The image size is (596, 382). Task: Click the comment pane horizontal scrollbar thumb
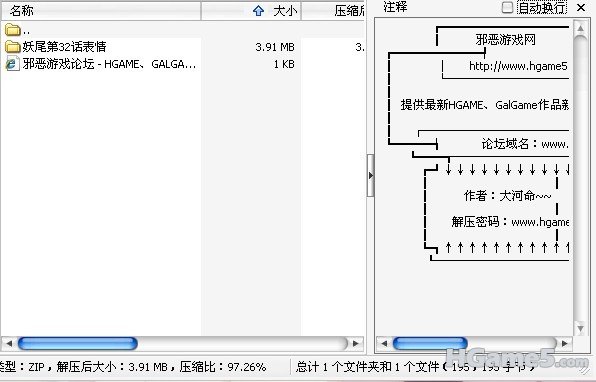(430, 343)
